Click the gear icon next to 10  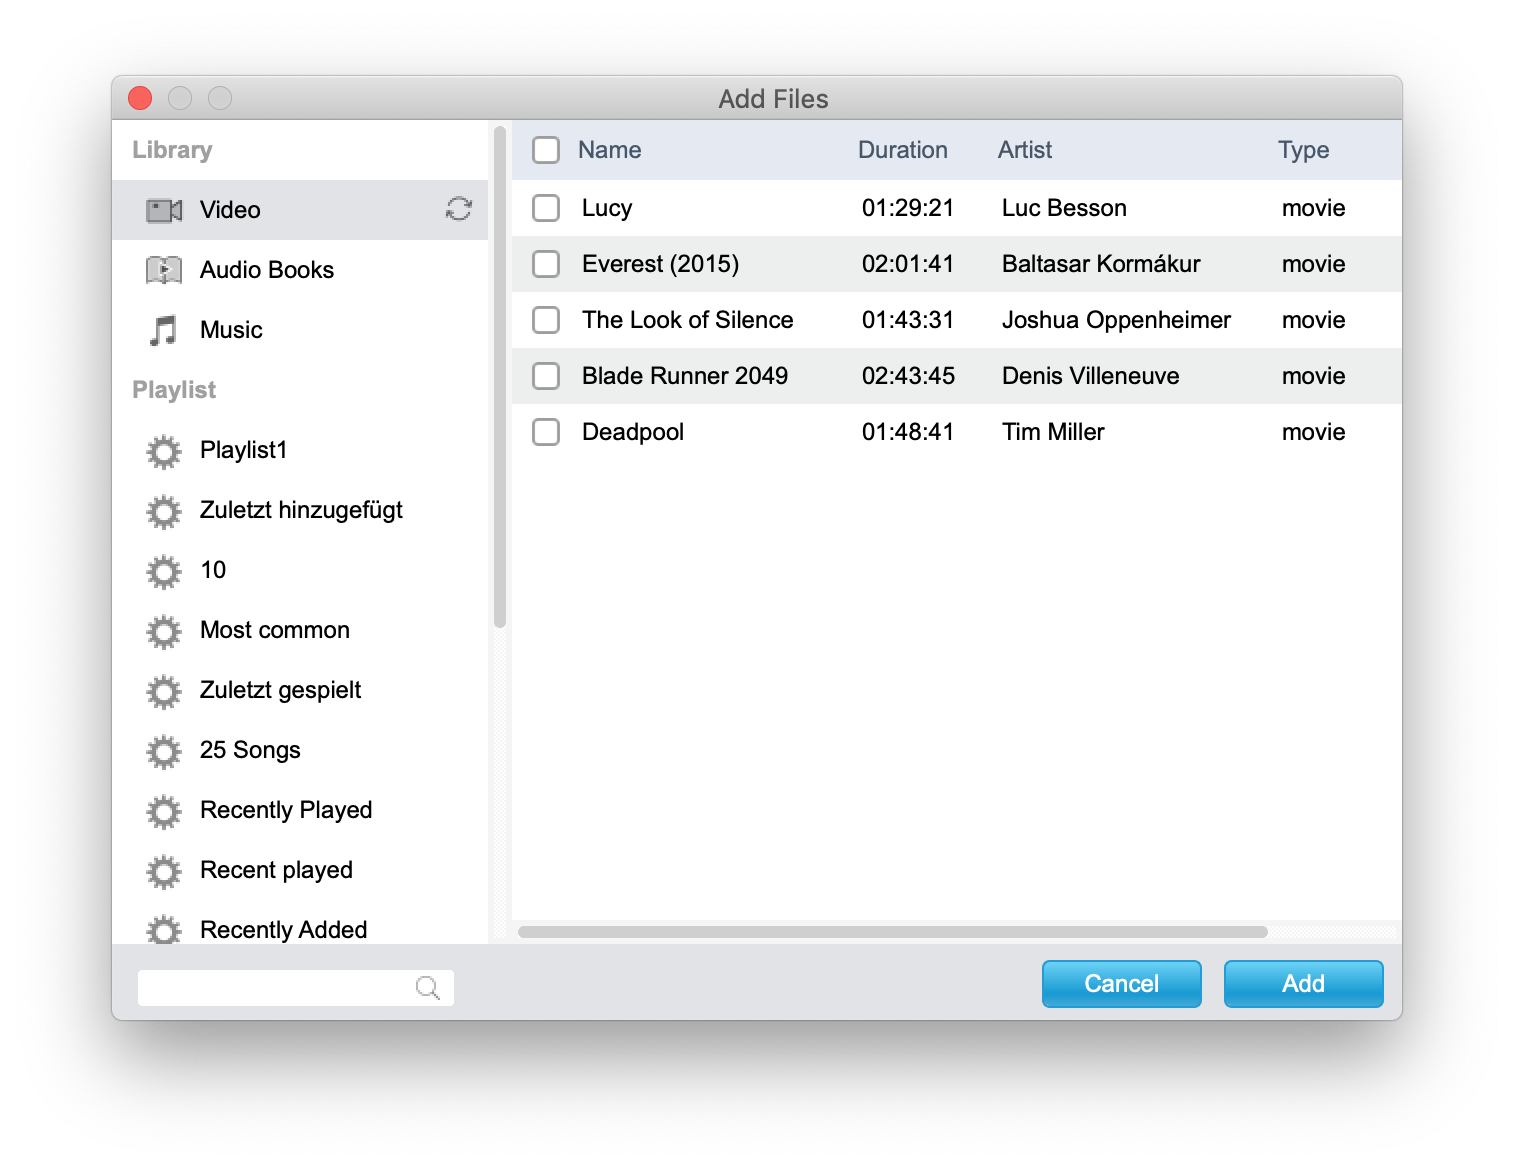click(x=164, y=571)
